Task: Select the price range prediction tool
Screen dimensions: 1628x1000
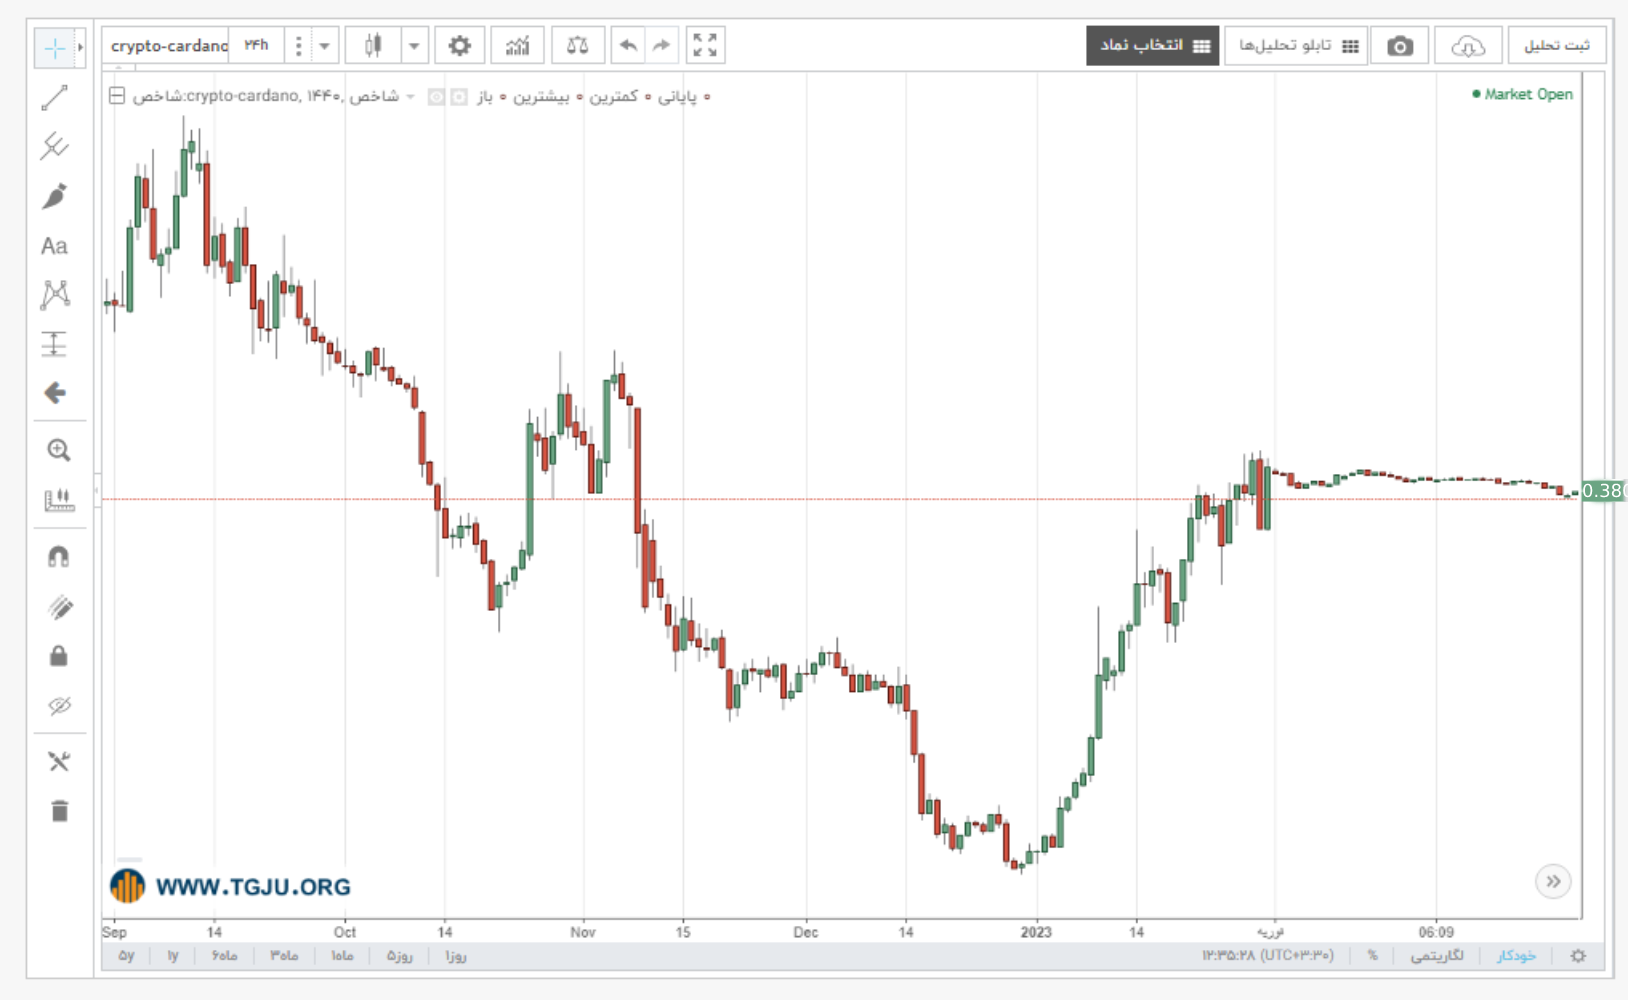Action: pos(55,344)
